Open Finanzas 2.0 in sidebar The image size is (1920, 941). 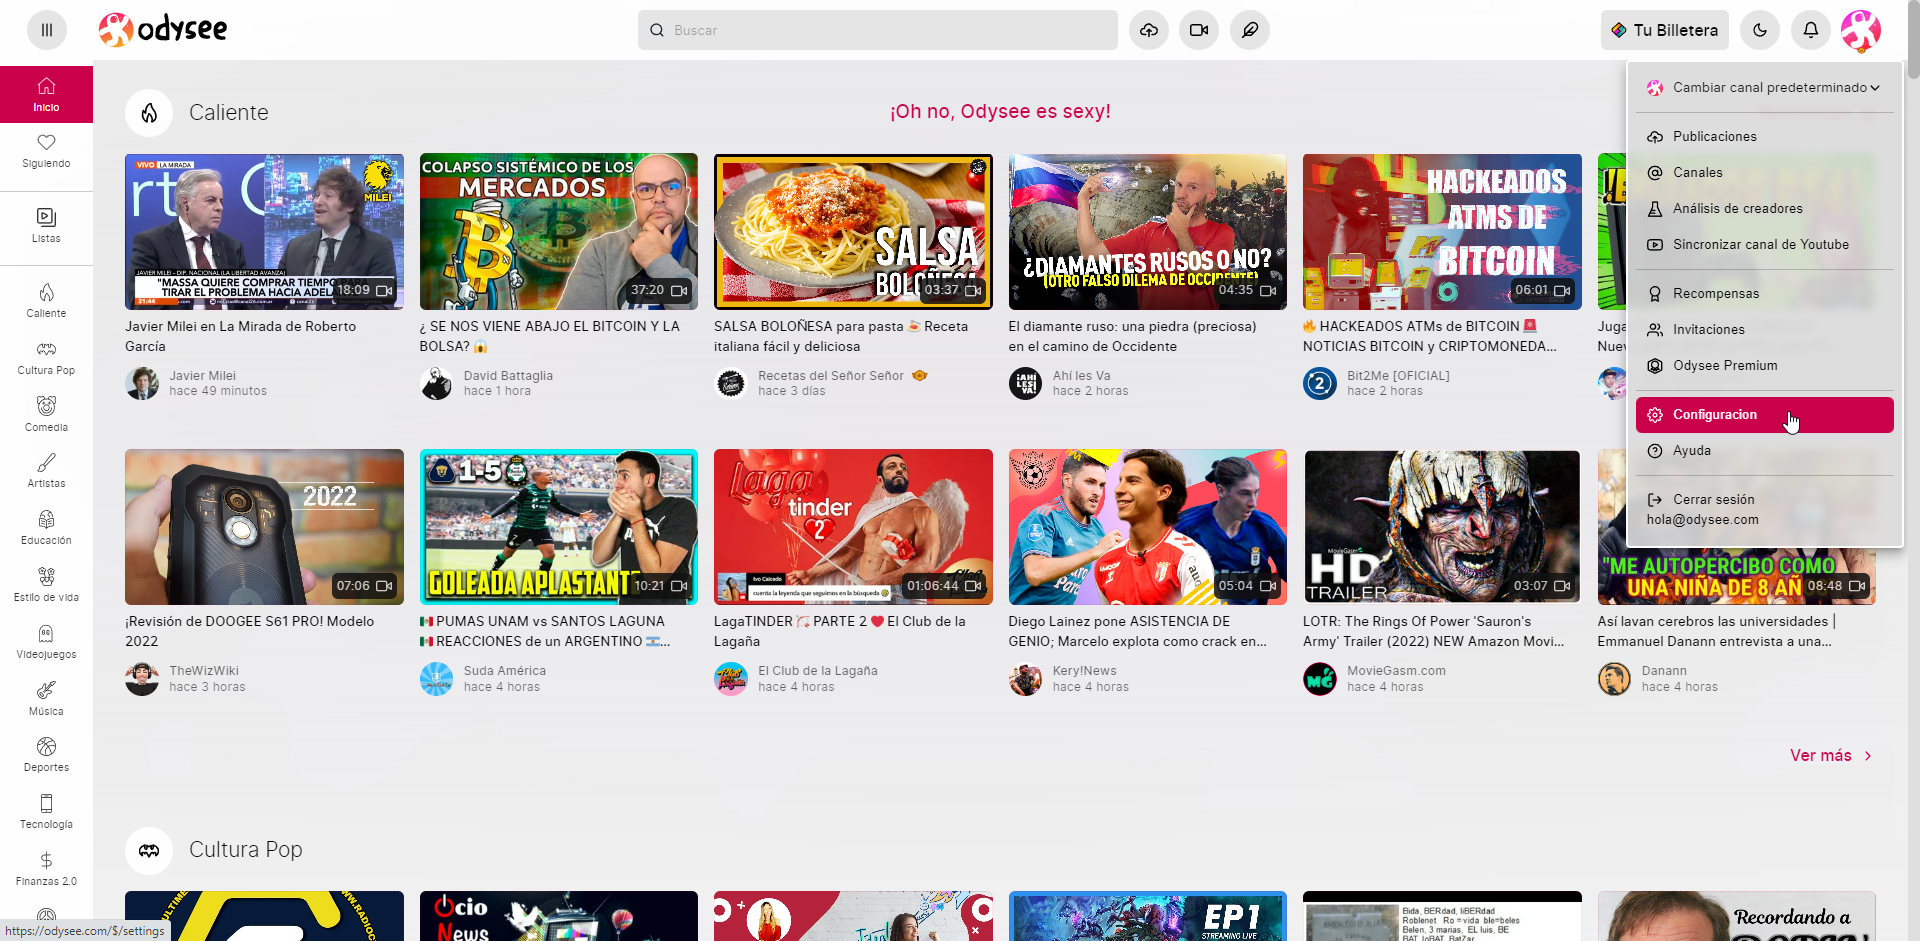(46, 869)
